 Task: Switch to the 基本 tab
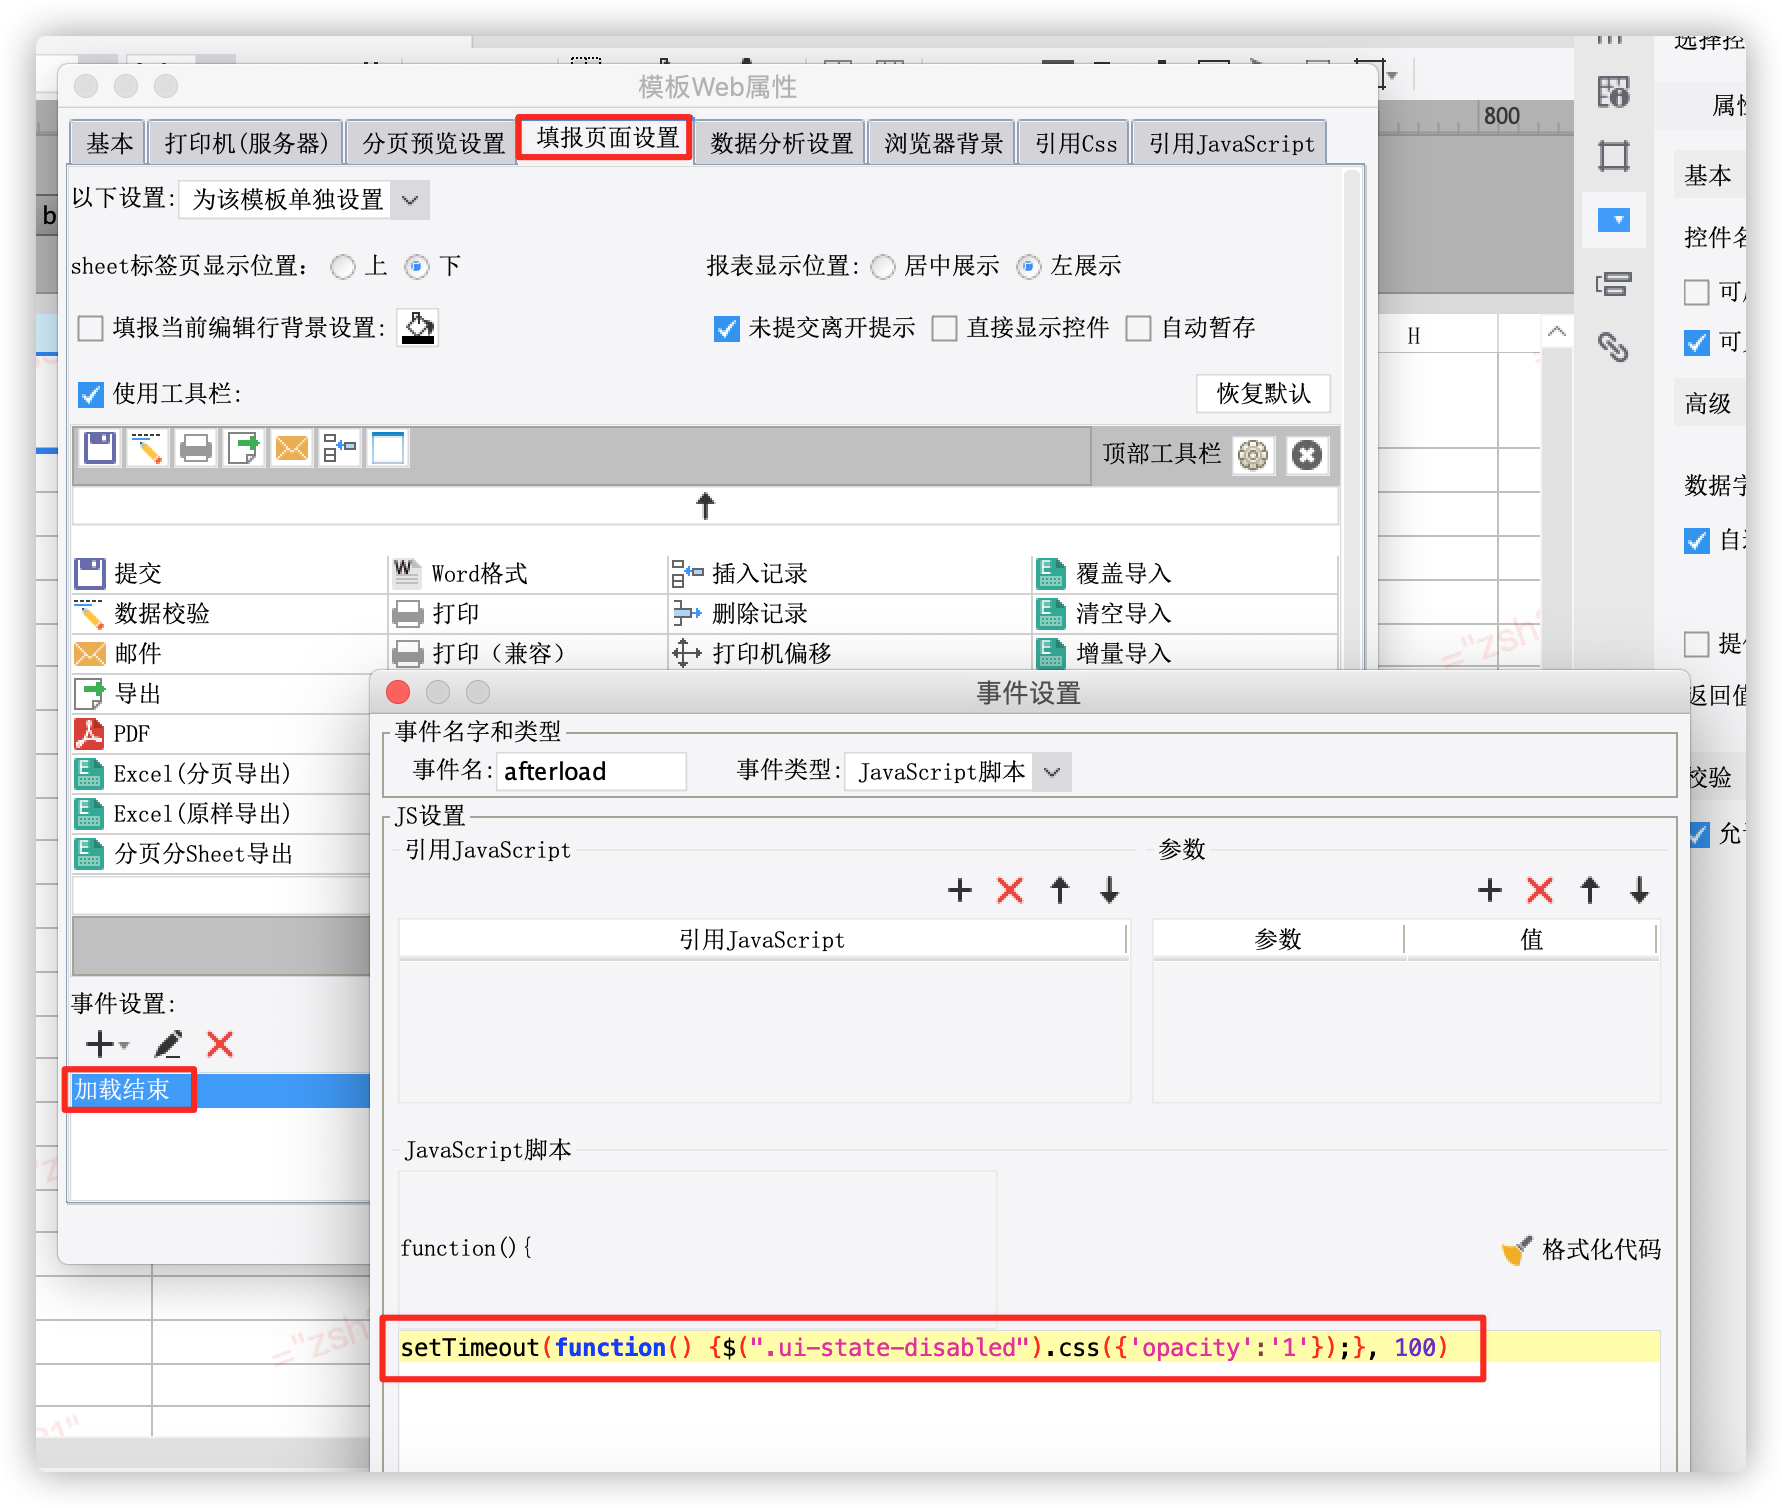click(x=109, y=144)
